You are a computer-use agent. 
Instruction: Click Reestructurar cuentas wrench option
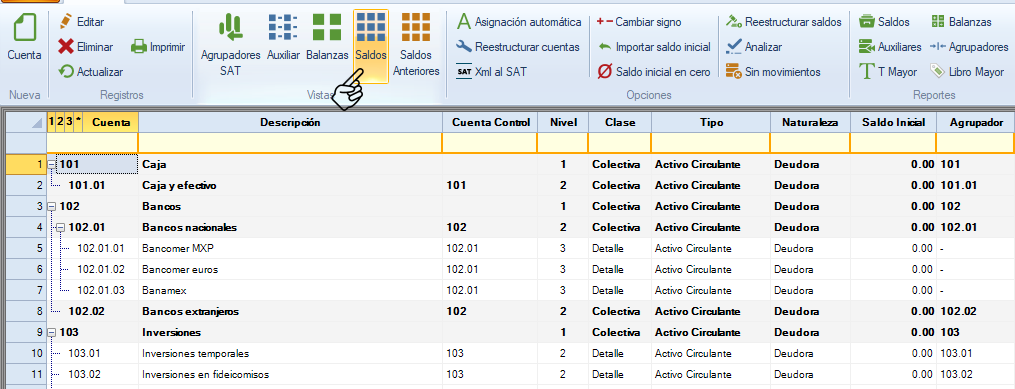[518, 47]
